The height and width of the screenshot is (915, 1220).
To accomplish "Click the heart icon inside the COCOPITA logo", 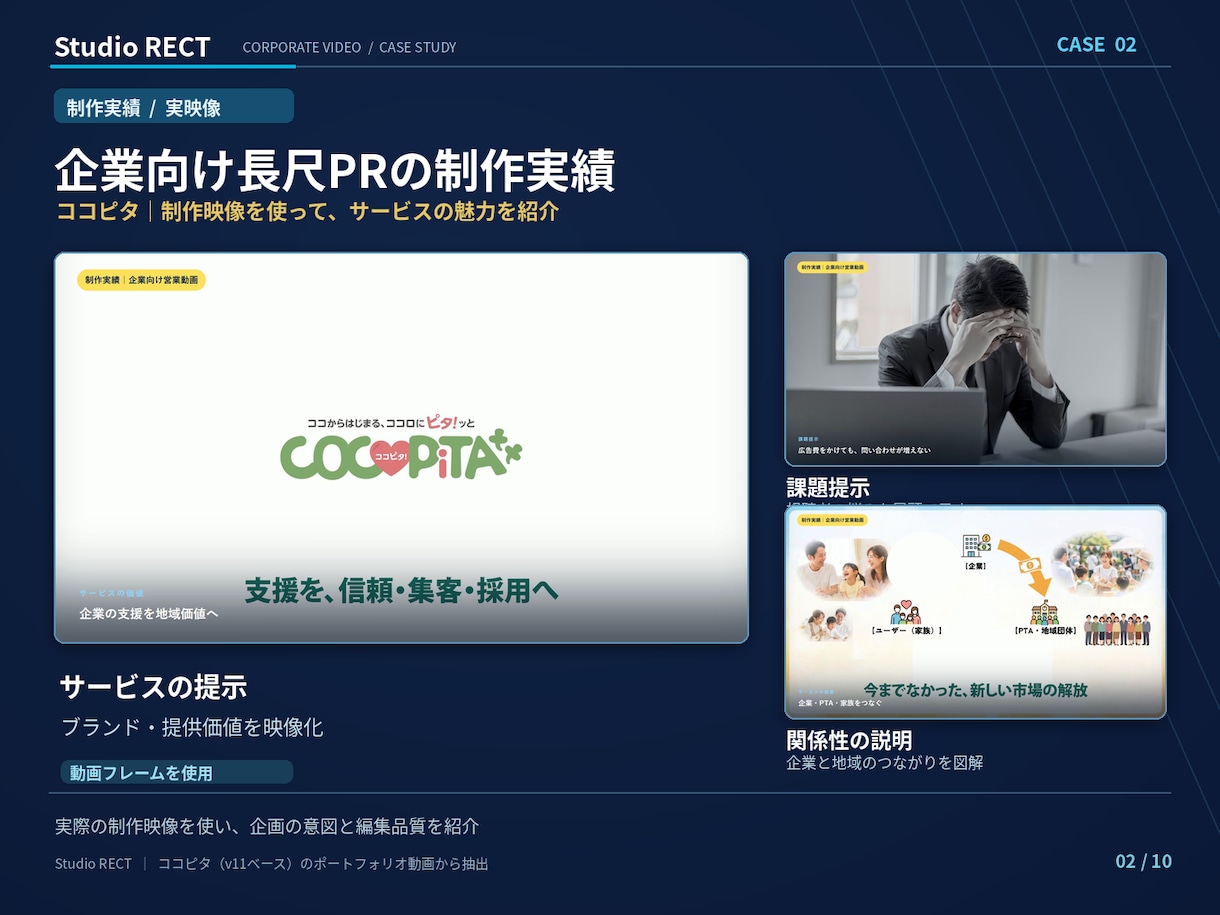I will pos(391,456).
